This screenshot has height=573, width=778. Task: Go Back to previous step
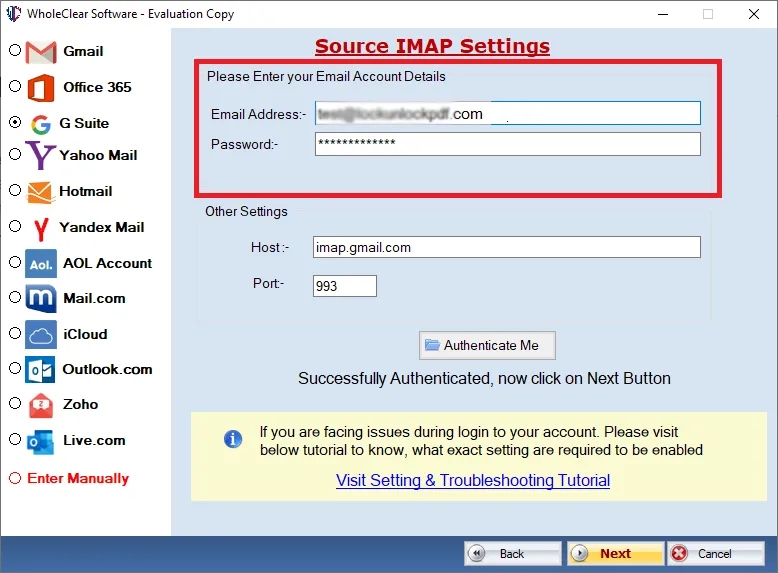pyautogui.click(x=513, y=553)
